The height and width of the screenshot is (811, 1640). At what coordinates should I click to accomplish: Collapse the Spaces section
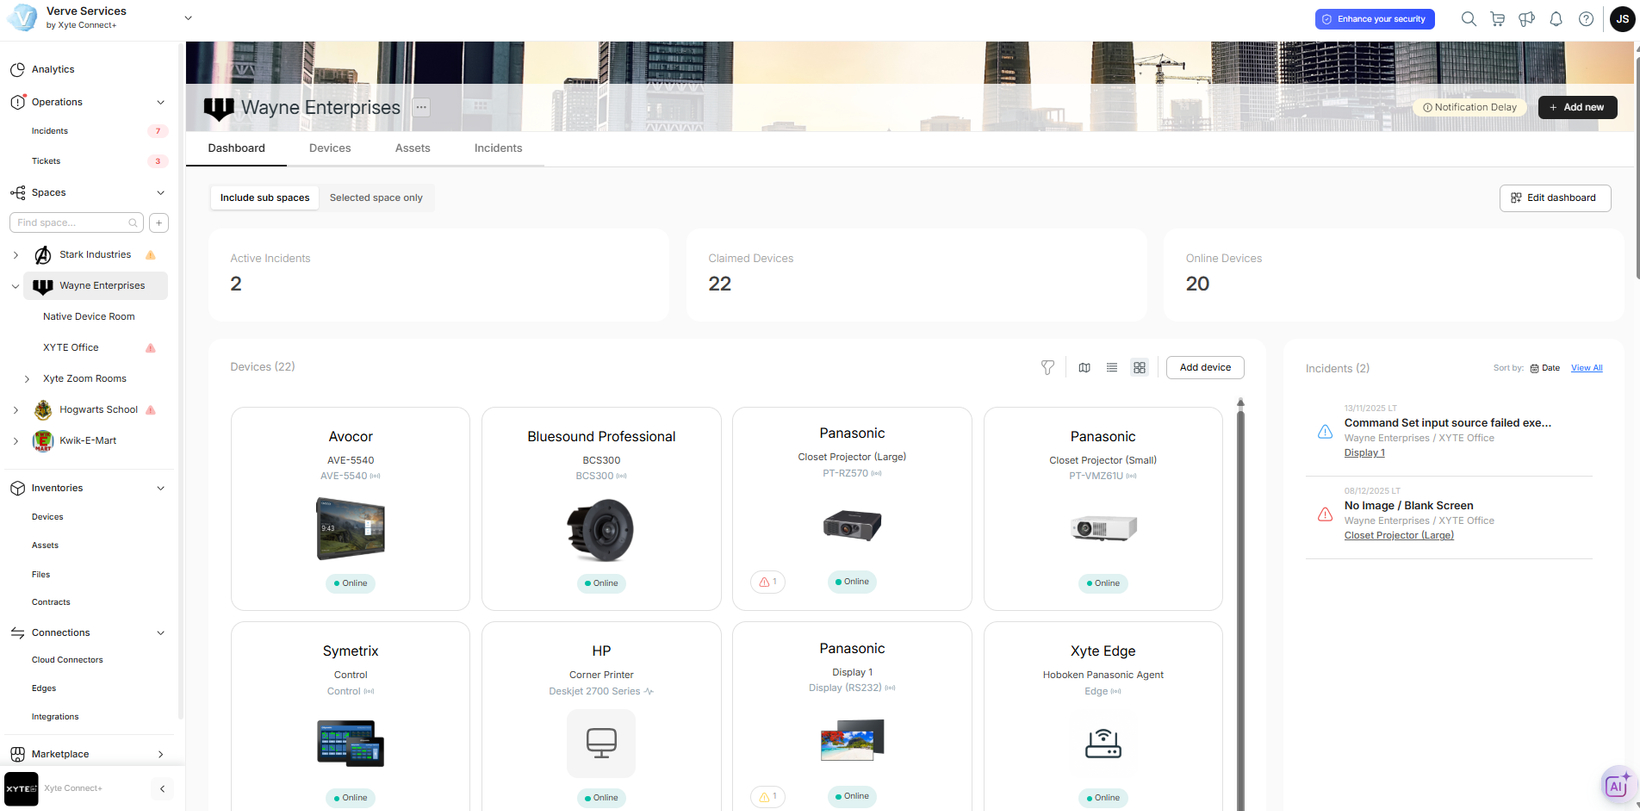160,193
